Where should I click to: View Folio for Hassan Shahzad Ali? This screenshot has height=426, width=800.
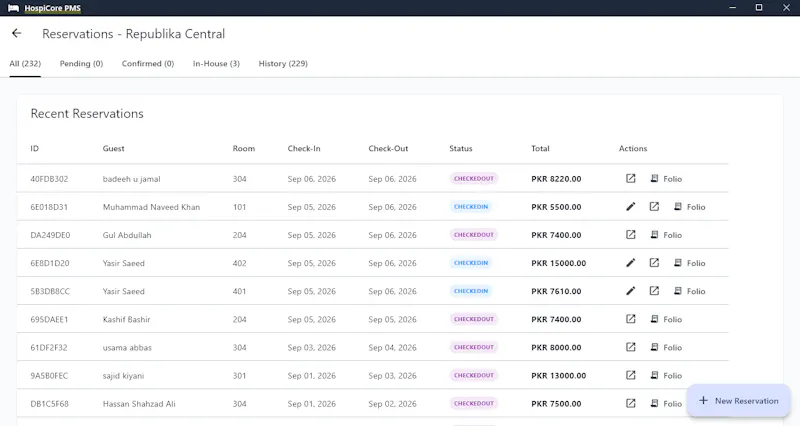[666, 403]
